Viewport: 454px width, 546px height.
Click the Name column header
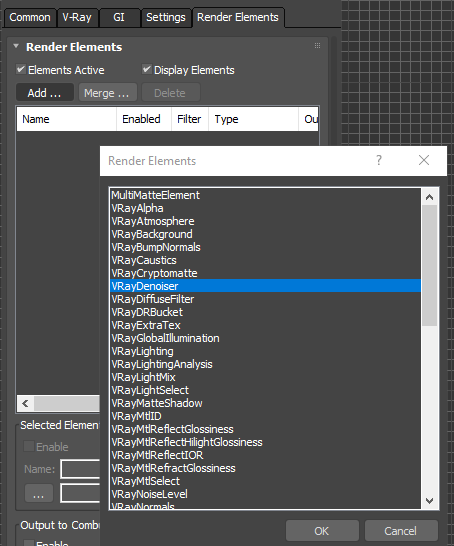(66, 119)
